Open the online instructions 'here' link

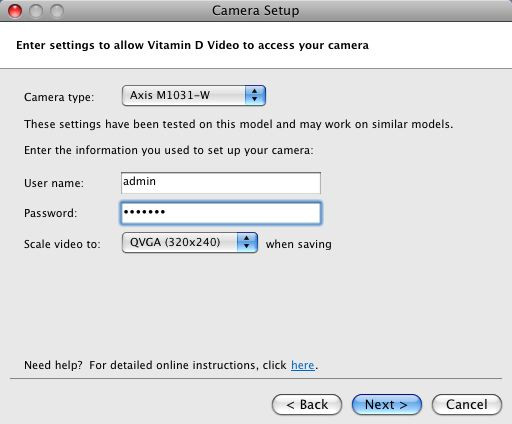click(303, 365)
